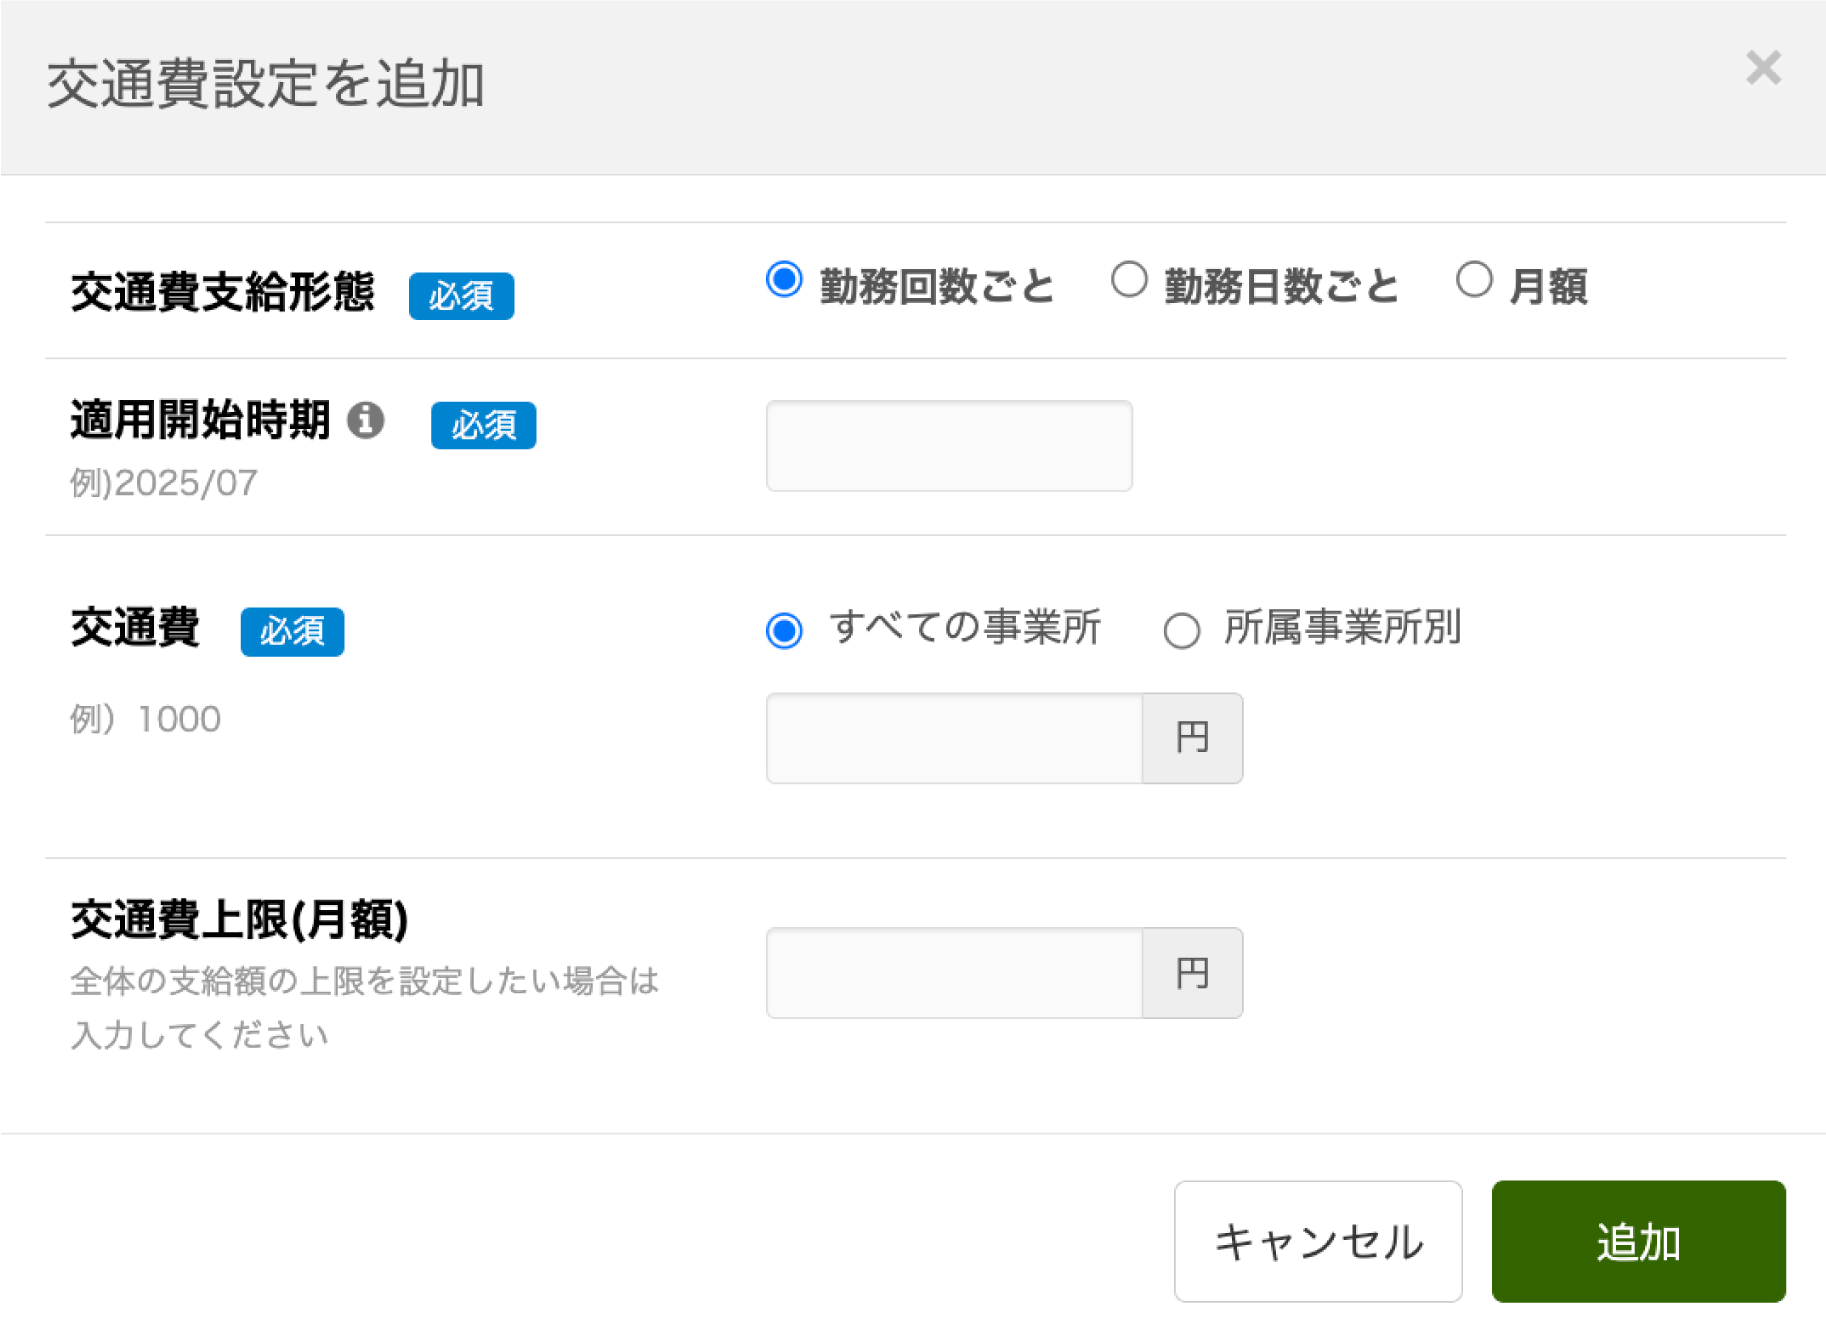Viewport: 1826px width, 1338px height.
Task: Click the 交通費 amount input field
Action: pyautogui.click(x=954, y=738)
